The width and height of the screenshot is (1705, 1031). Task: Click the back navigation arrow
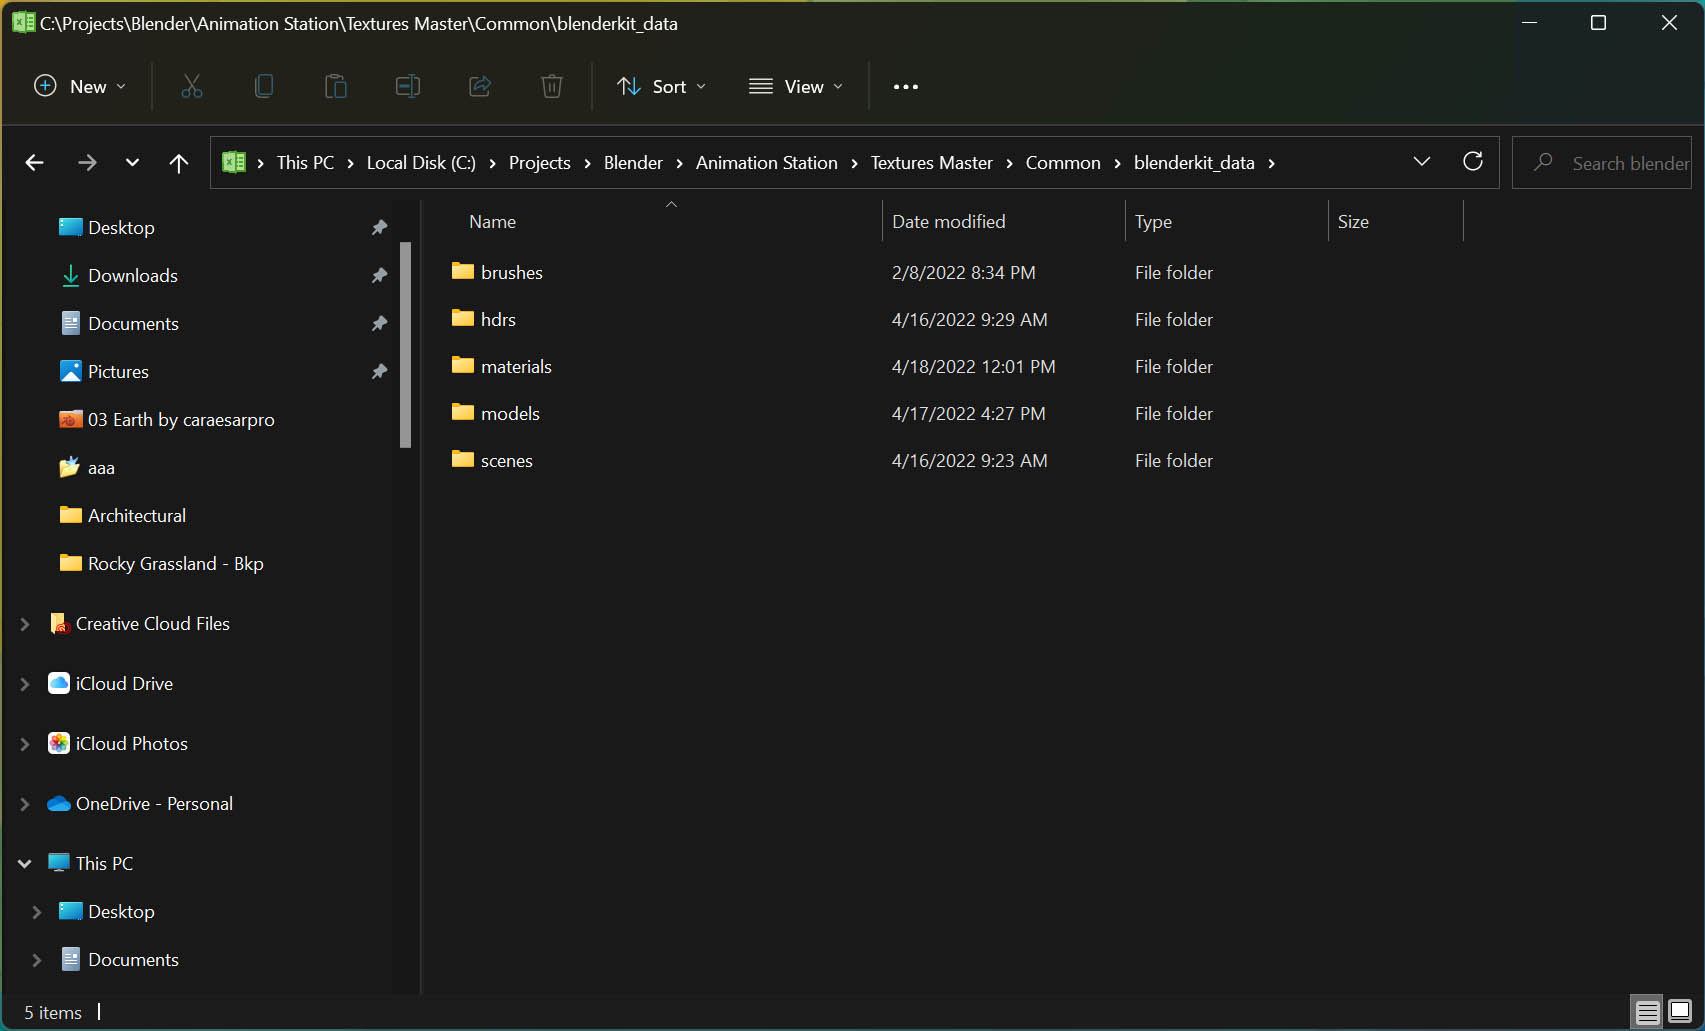tap(34, 162)
